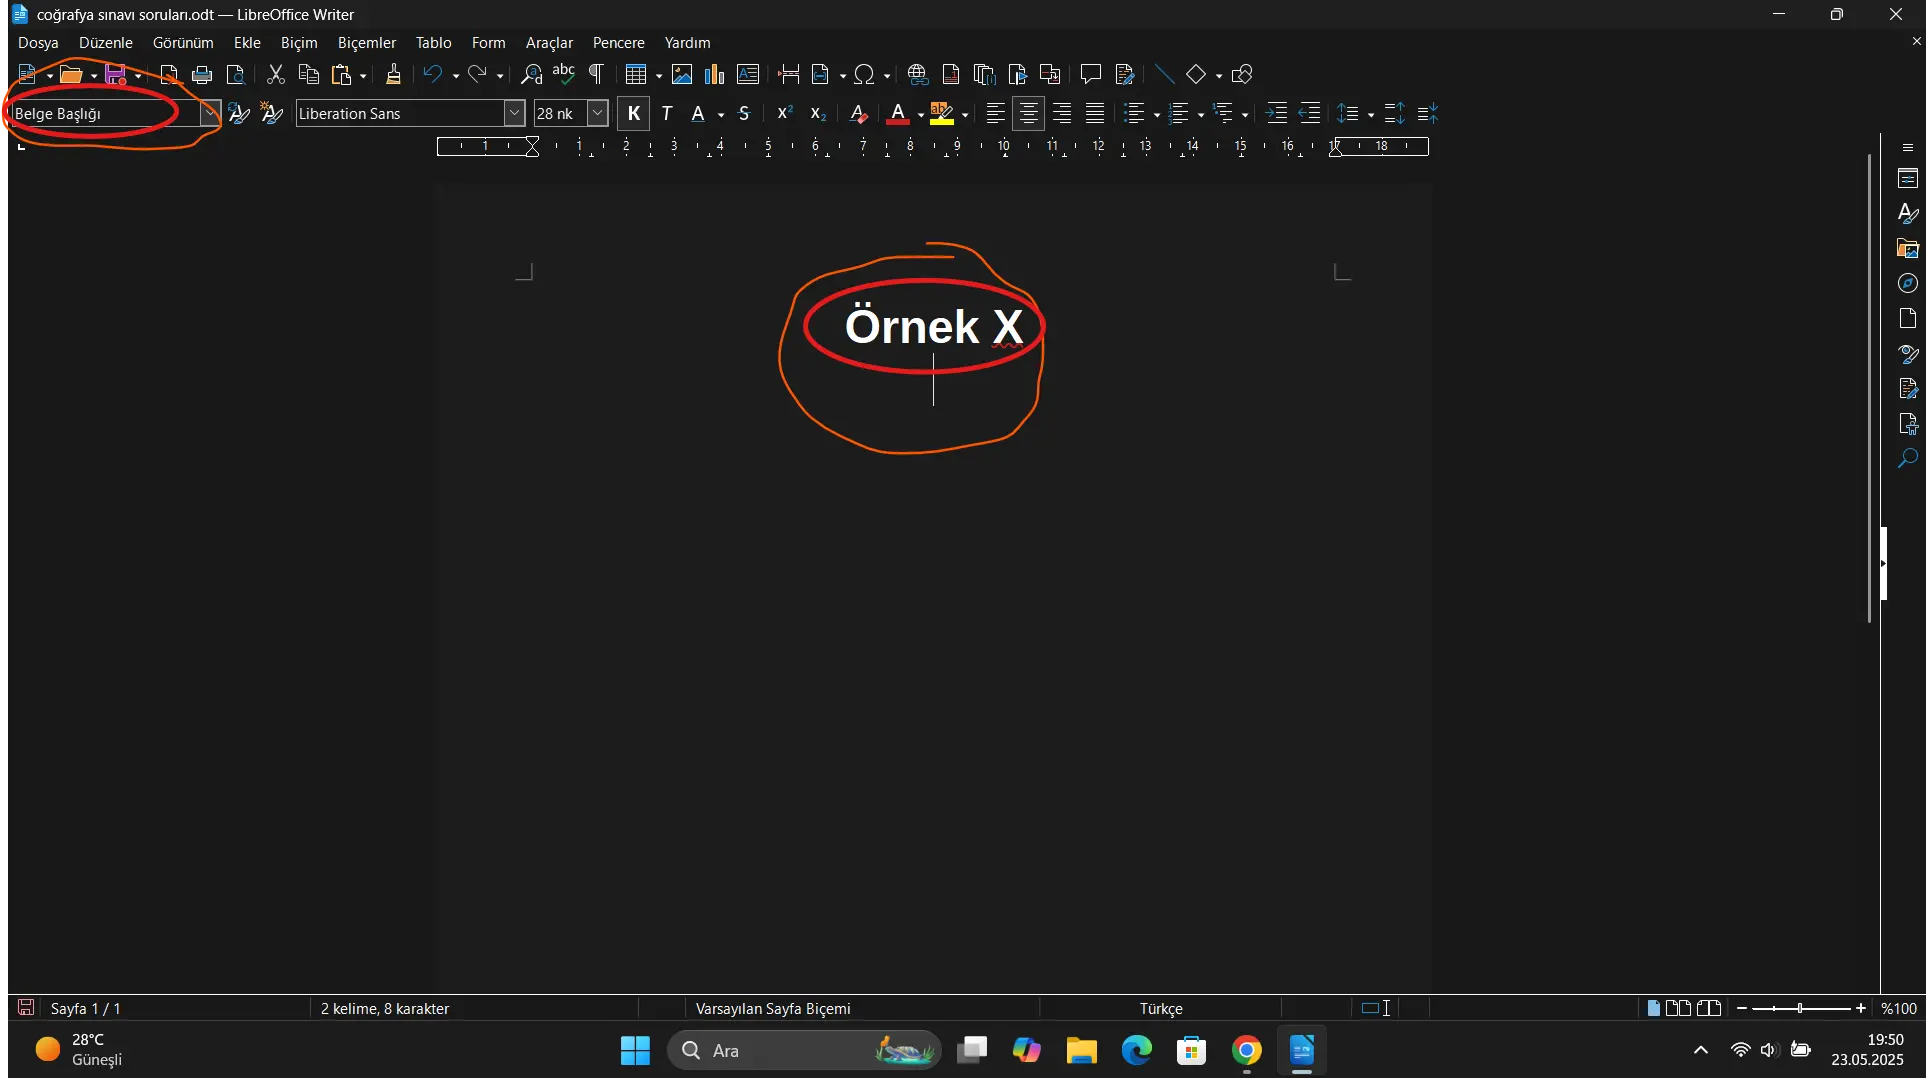The height and width of the screenshot is (1078, 1926).
Task: Expand the paragraph style dropdown
Action: [x=210, y=114]
